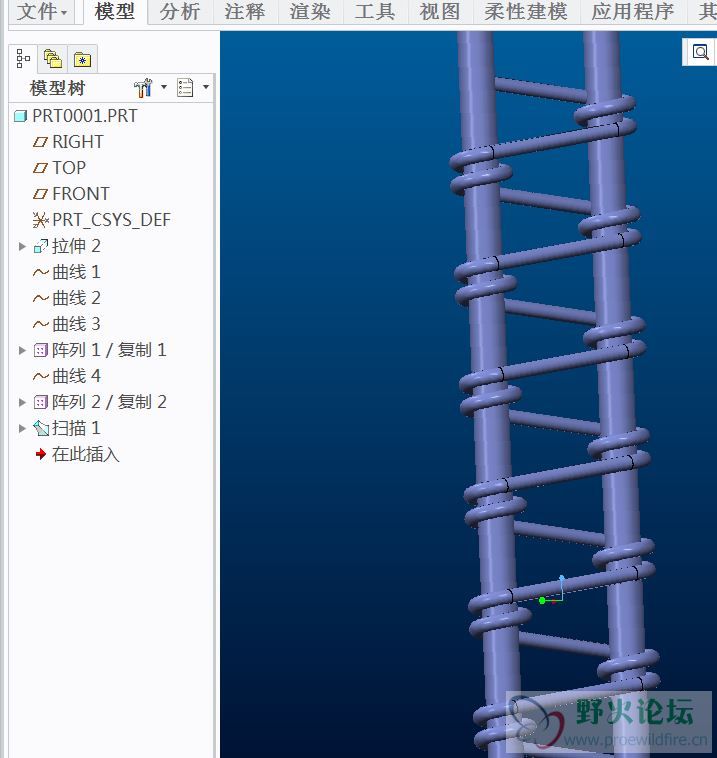717x758 pixels.
Task: Open the 文件 menu
Action: tap(42, 12)
